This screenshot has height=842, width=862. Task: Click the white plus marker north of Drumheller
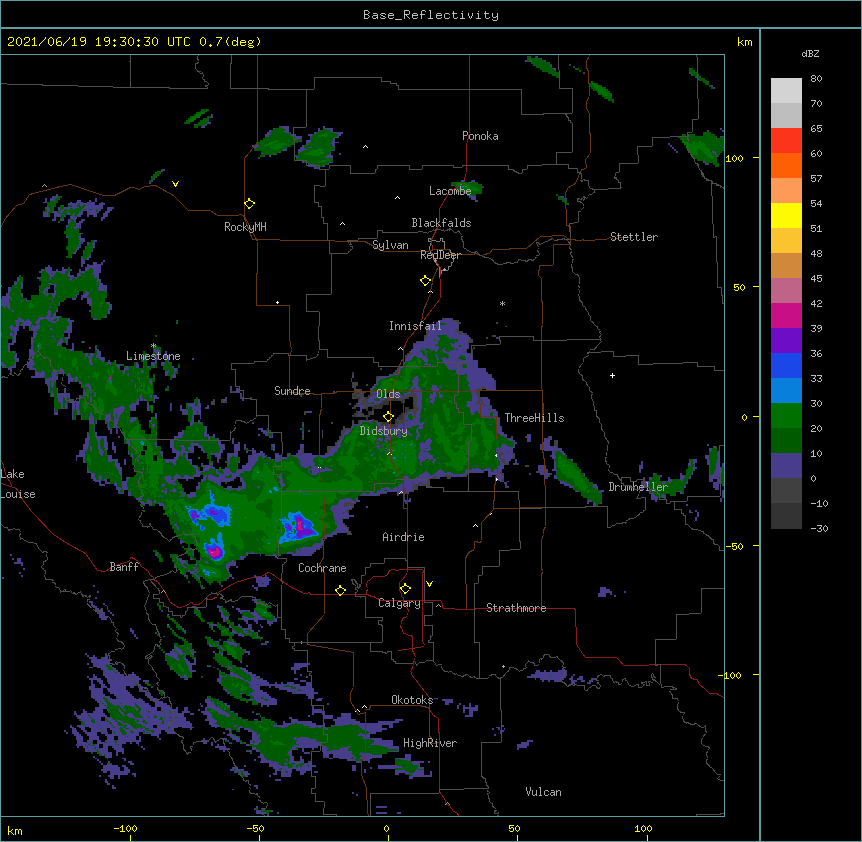[x=612, y=375]
